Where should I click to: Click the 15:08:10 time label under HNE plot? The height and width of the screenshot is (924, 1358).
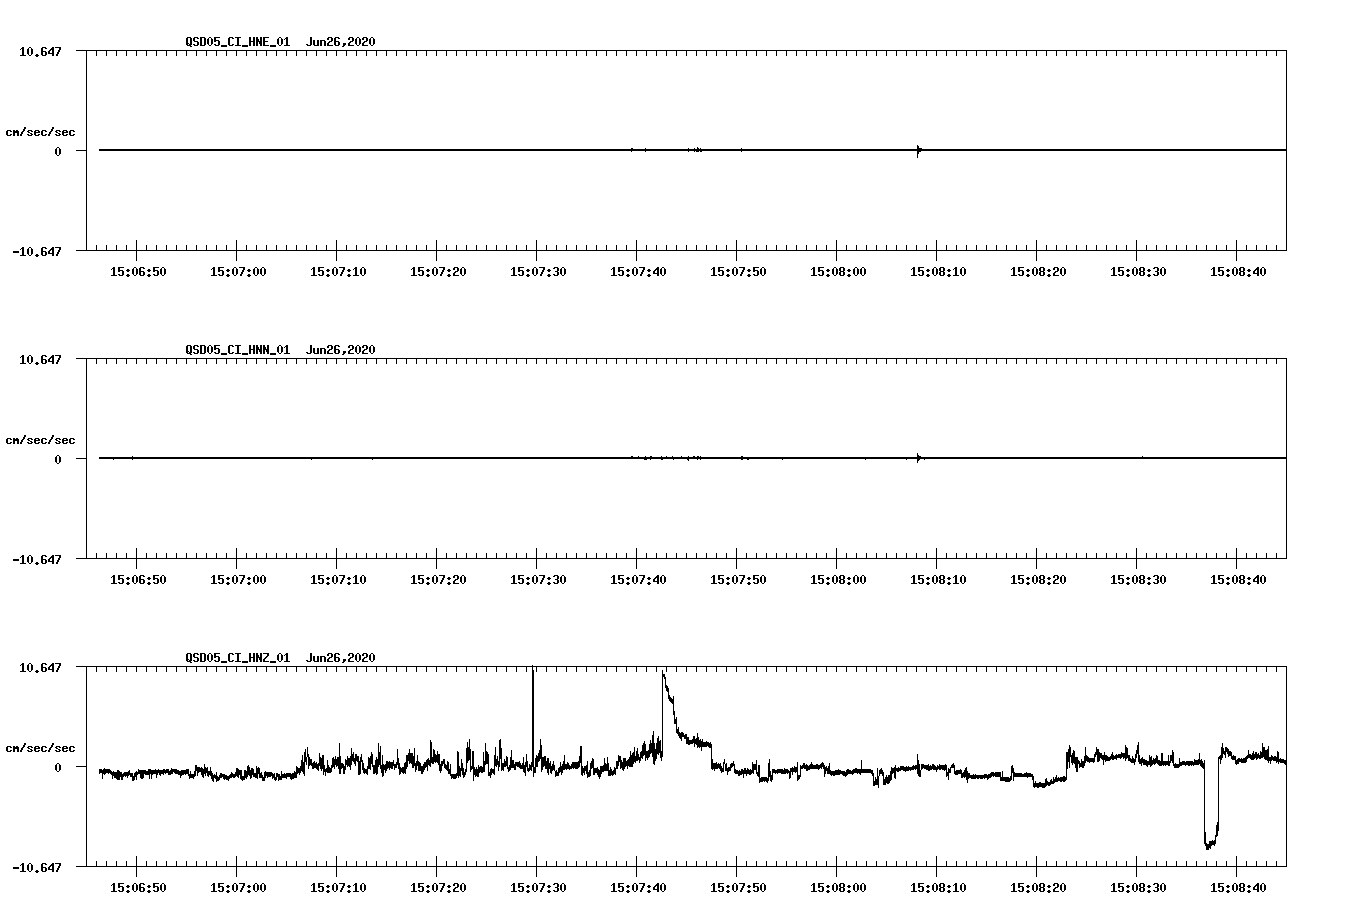click(938, 271)
